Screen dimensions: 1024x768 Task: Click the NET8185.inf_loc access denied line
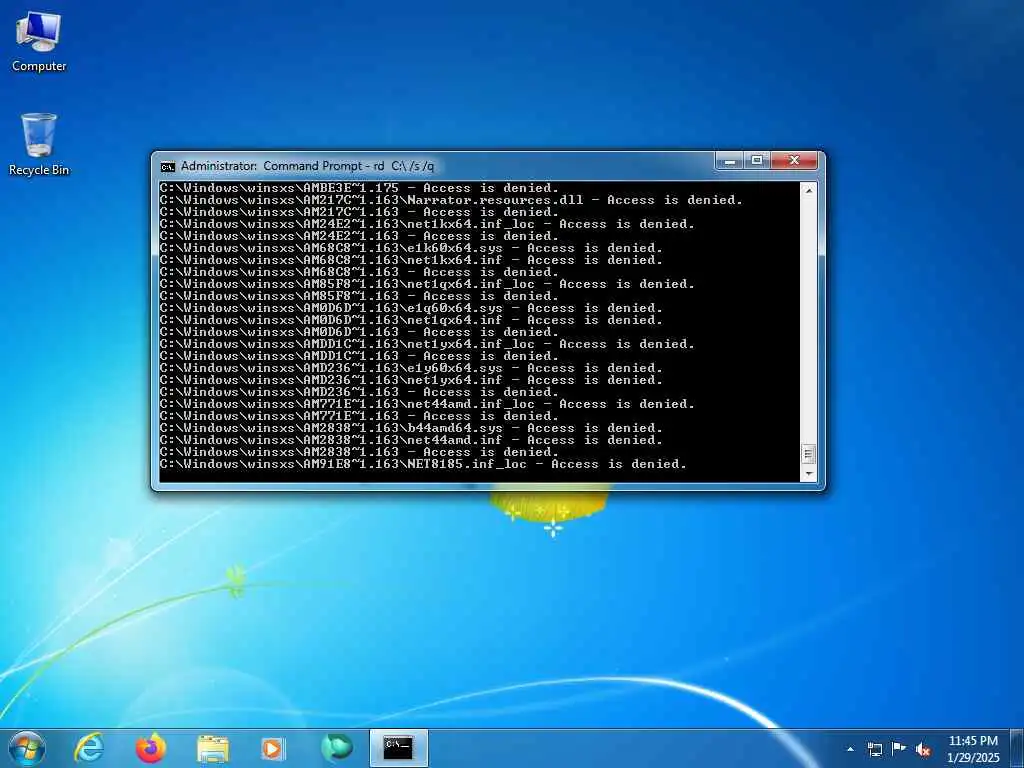click(x=423, y=464)
